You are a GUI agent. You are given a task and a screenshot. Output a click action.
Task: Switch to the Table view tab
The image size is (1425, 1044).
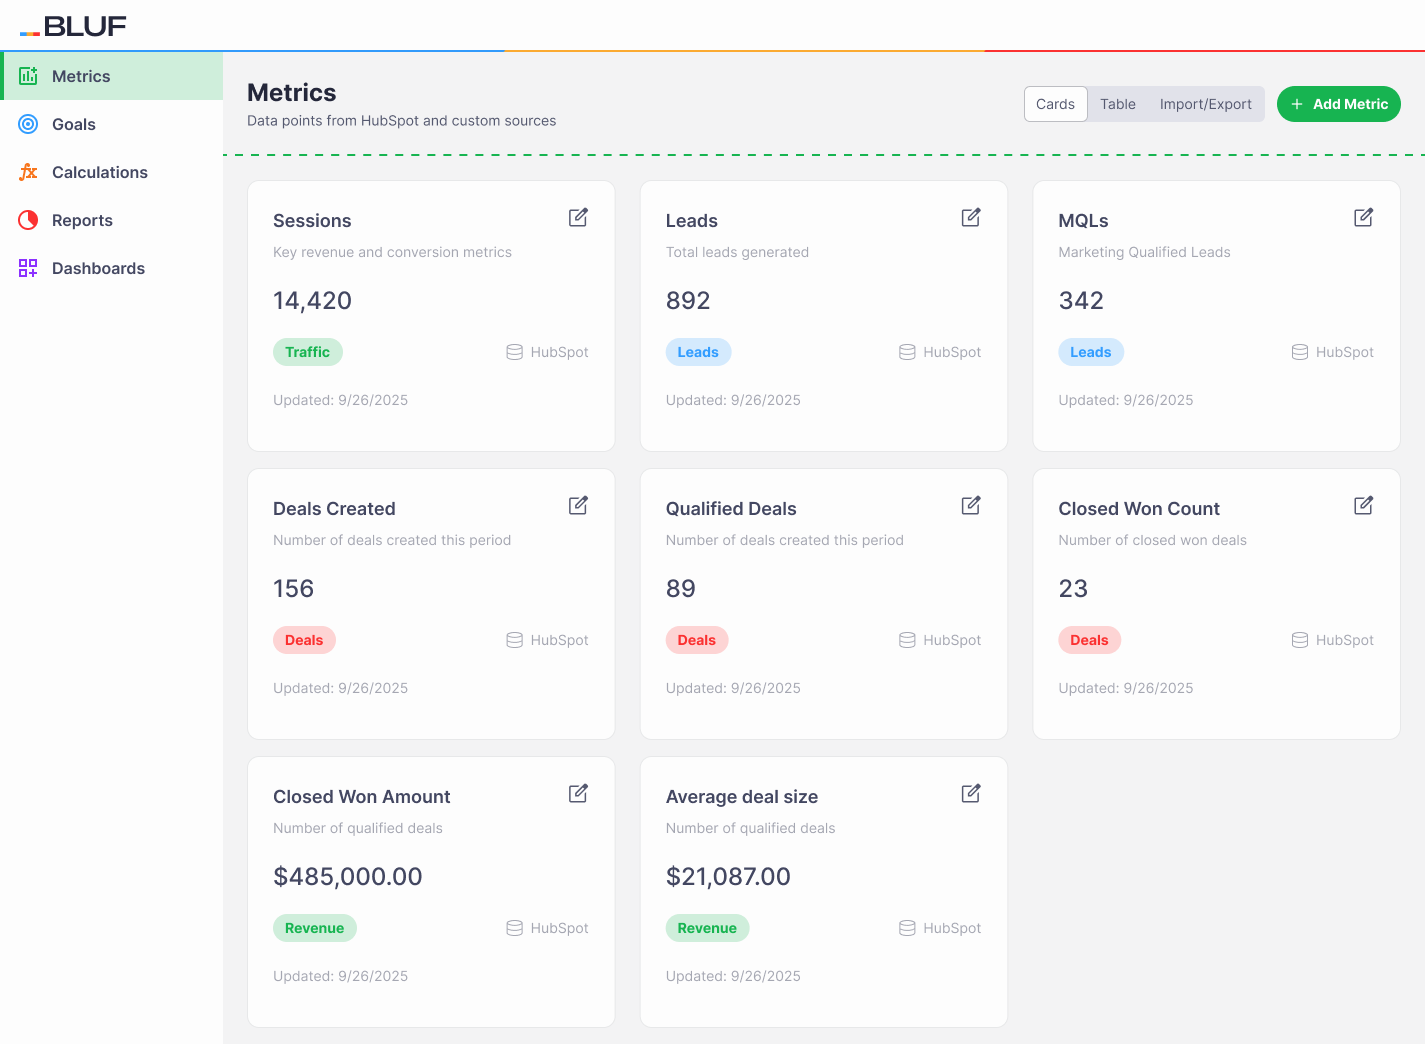(x=1118, y=104)
